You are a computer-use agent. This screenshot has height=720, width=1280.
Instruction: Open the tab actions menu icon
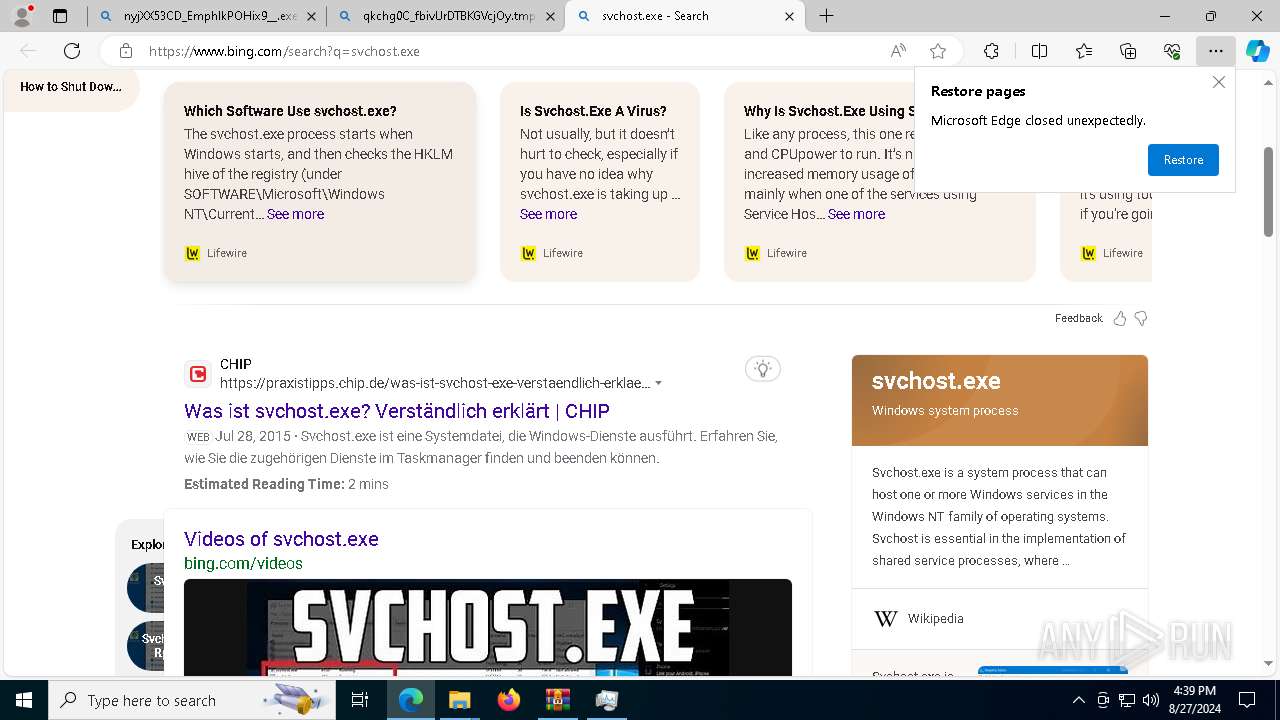[60, 16]
